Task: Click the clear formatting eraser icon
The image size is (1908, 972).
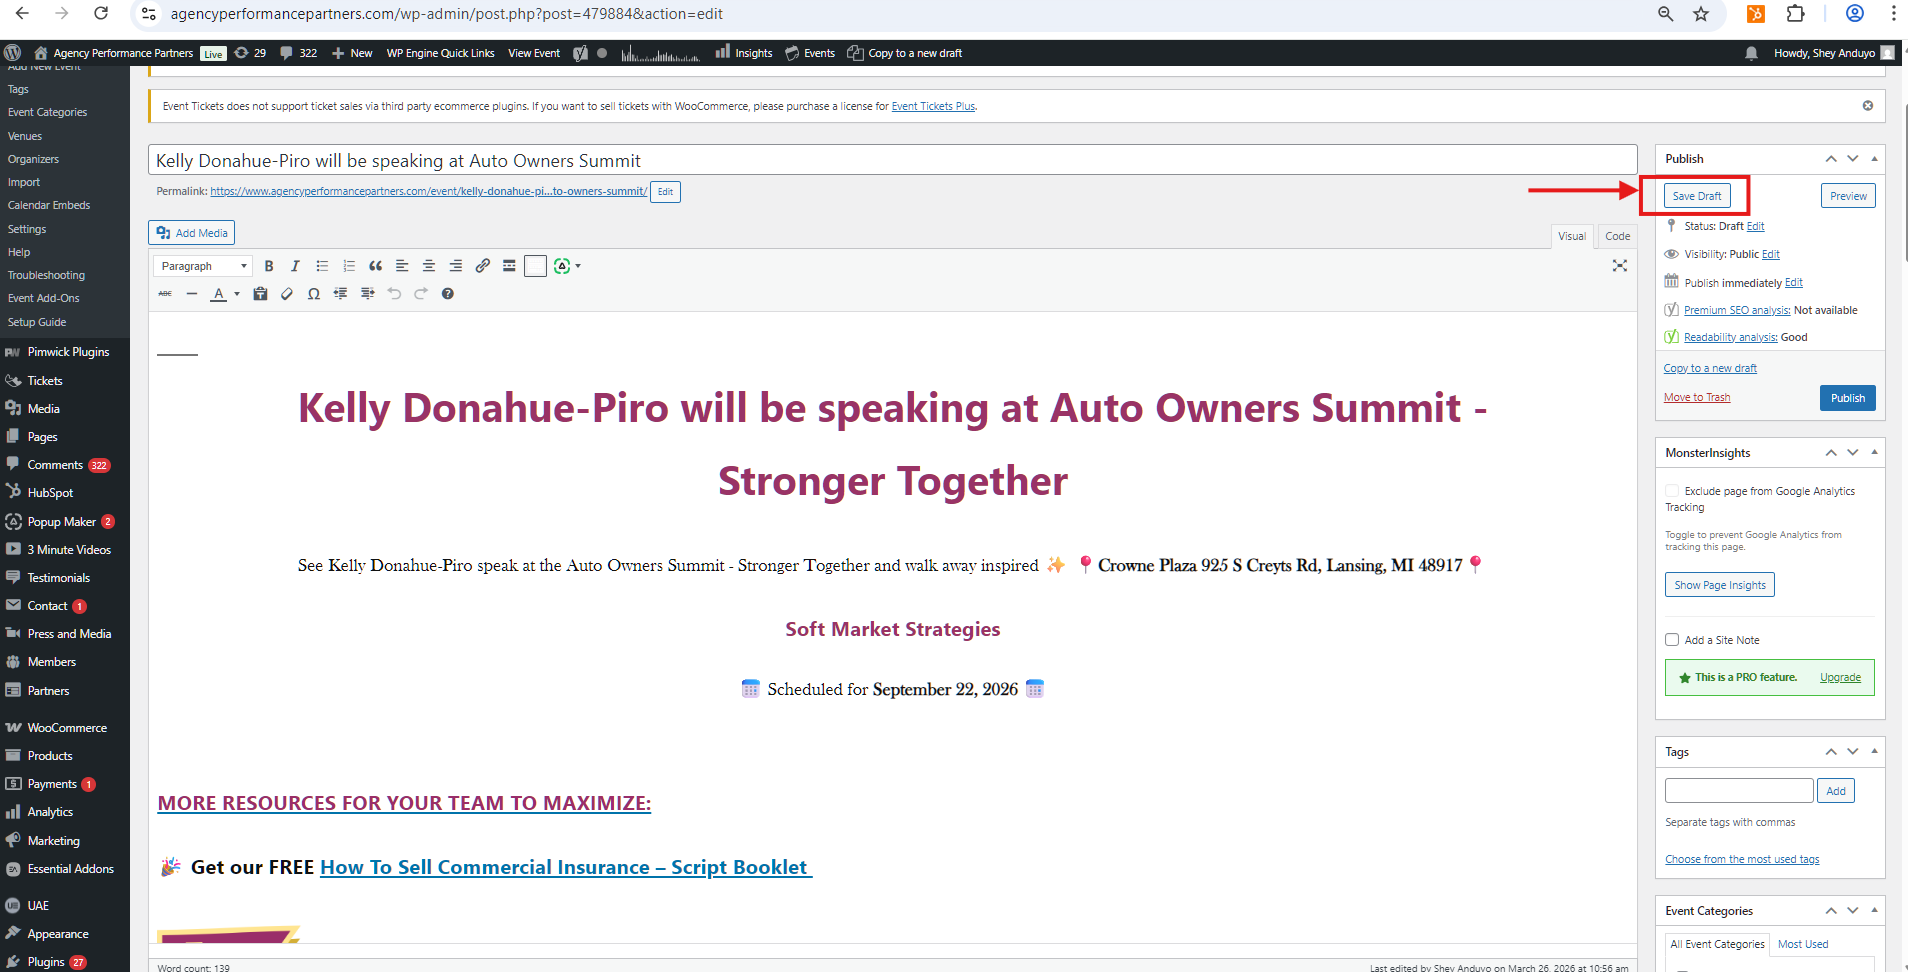Action: tap(287, 294)
